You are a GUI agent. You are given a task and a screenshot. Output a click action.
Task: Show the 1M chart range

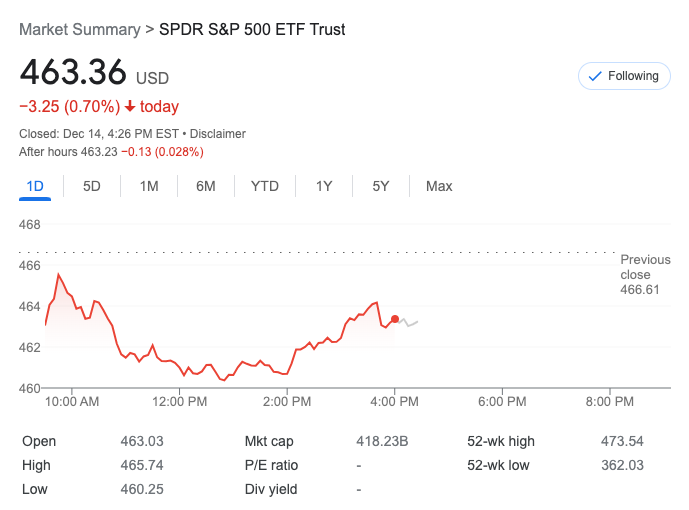pyautogui.click(x=149, y=186)
